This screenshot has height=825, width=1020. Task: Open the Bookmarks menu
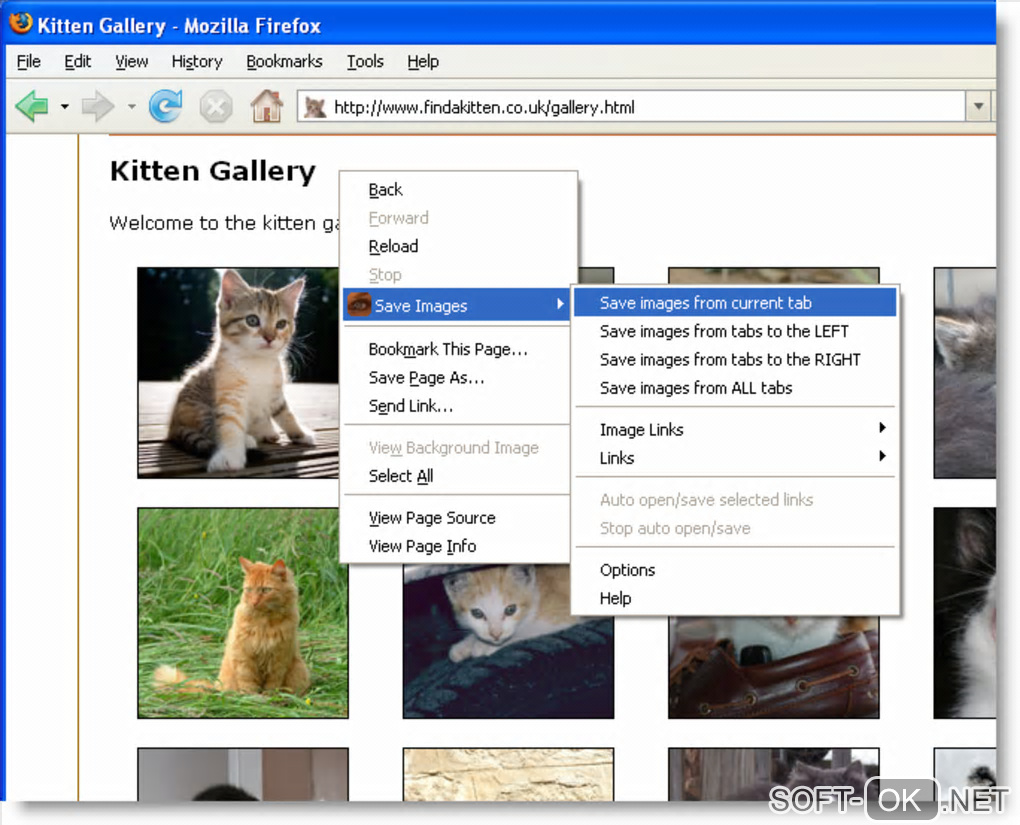[284, 61]
